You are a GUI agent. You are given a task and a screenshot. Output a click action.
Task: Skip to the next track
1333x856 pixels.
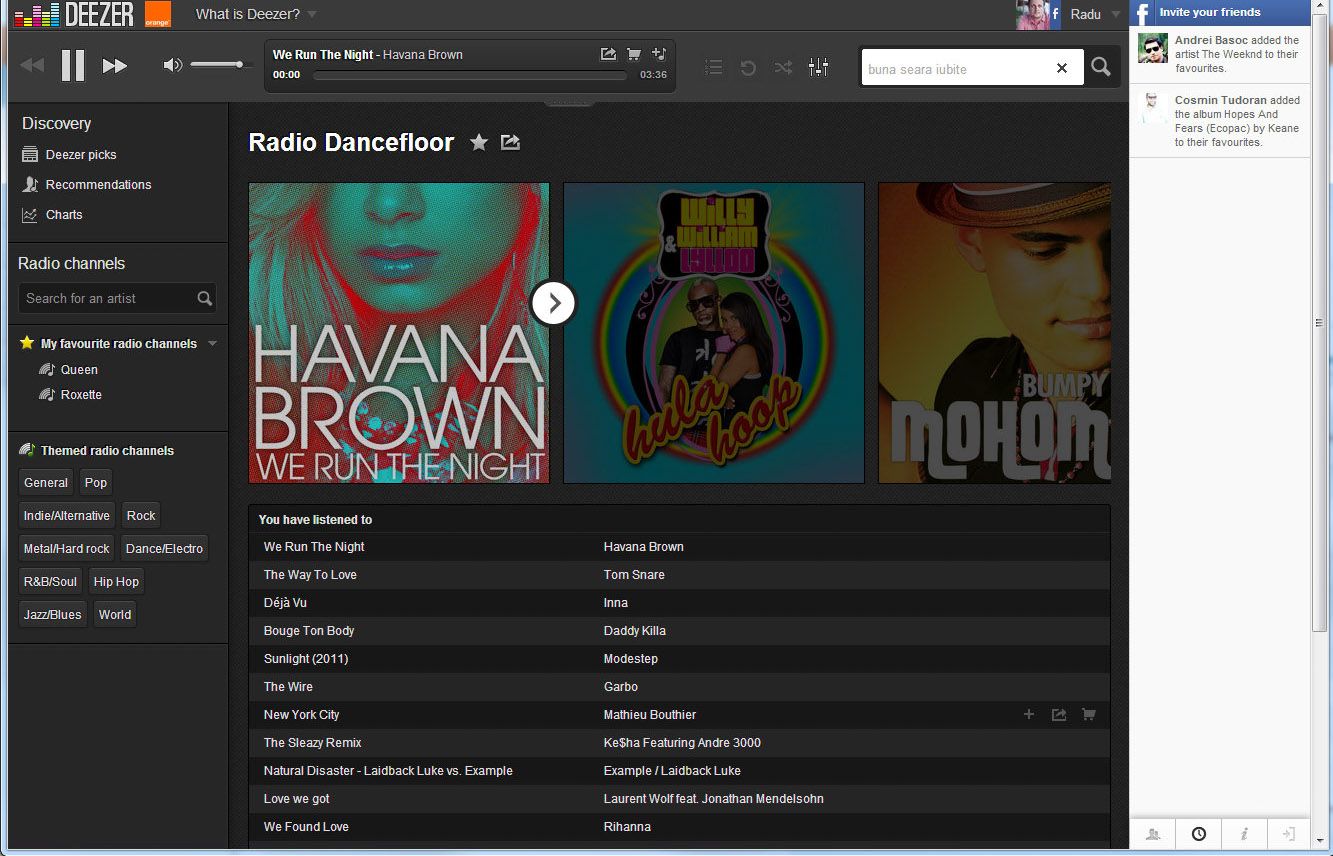pos(115,66)
